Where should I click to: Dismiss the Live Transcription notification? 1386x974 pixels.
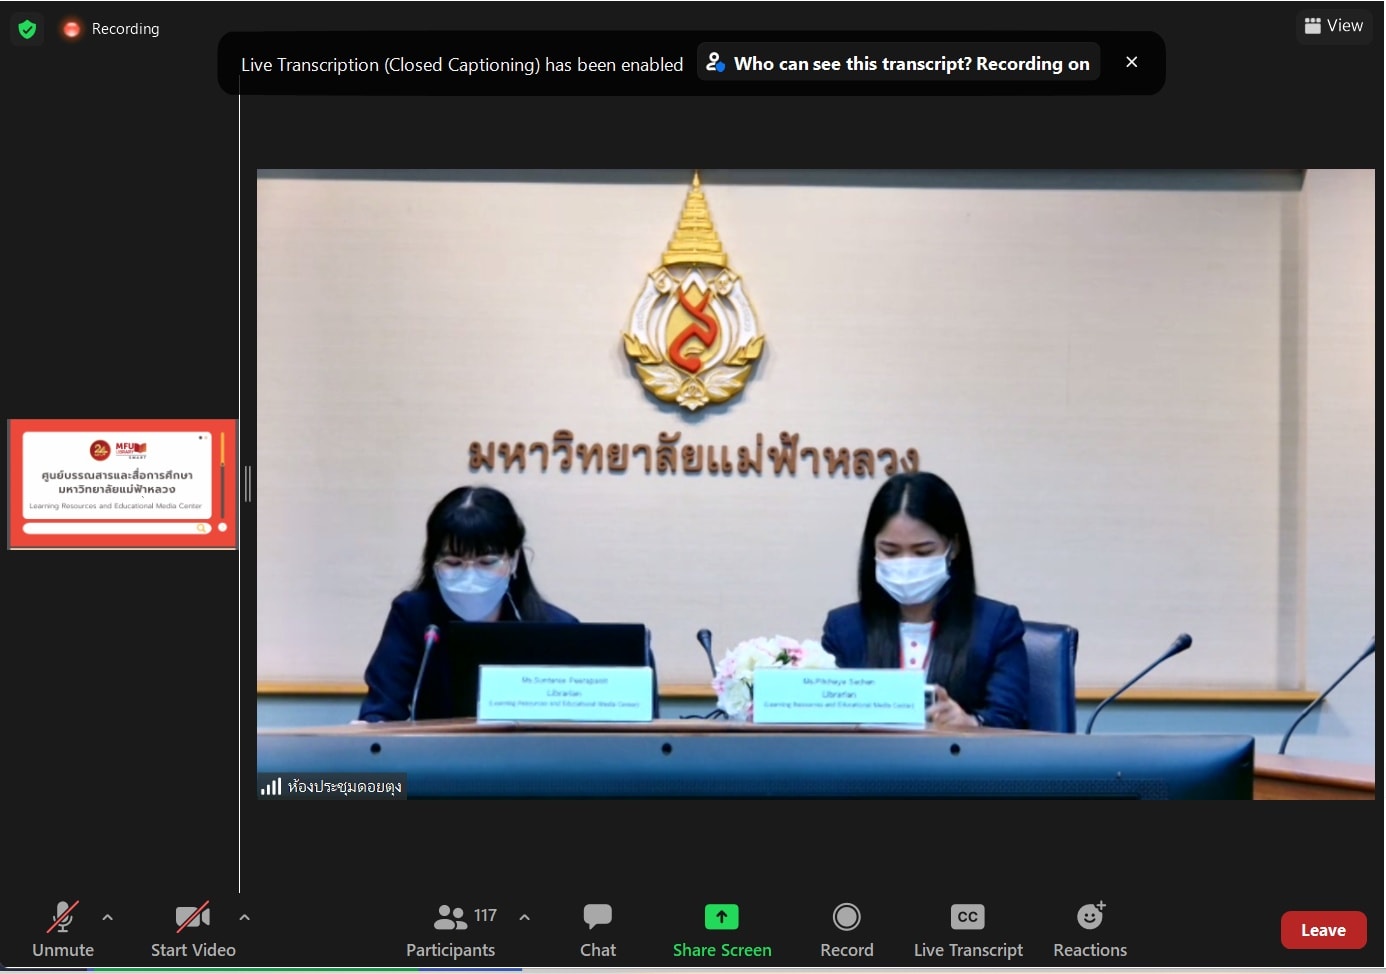(1132, 62)
